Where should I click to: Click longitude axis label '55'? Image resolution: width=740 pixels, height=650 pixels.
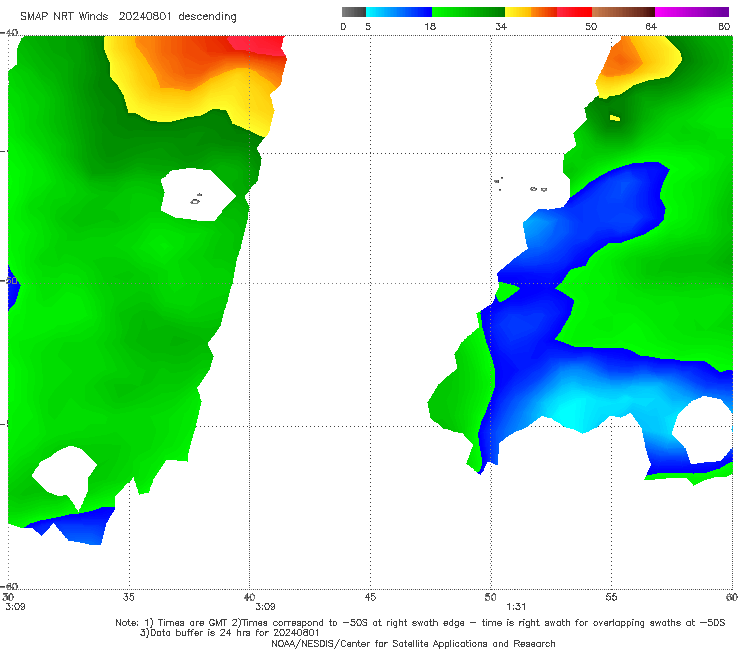pos(611,597)
